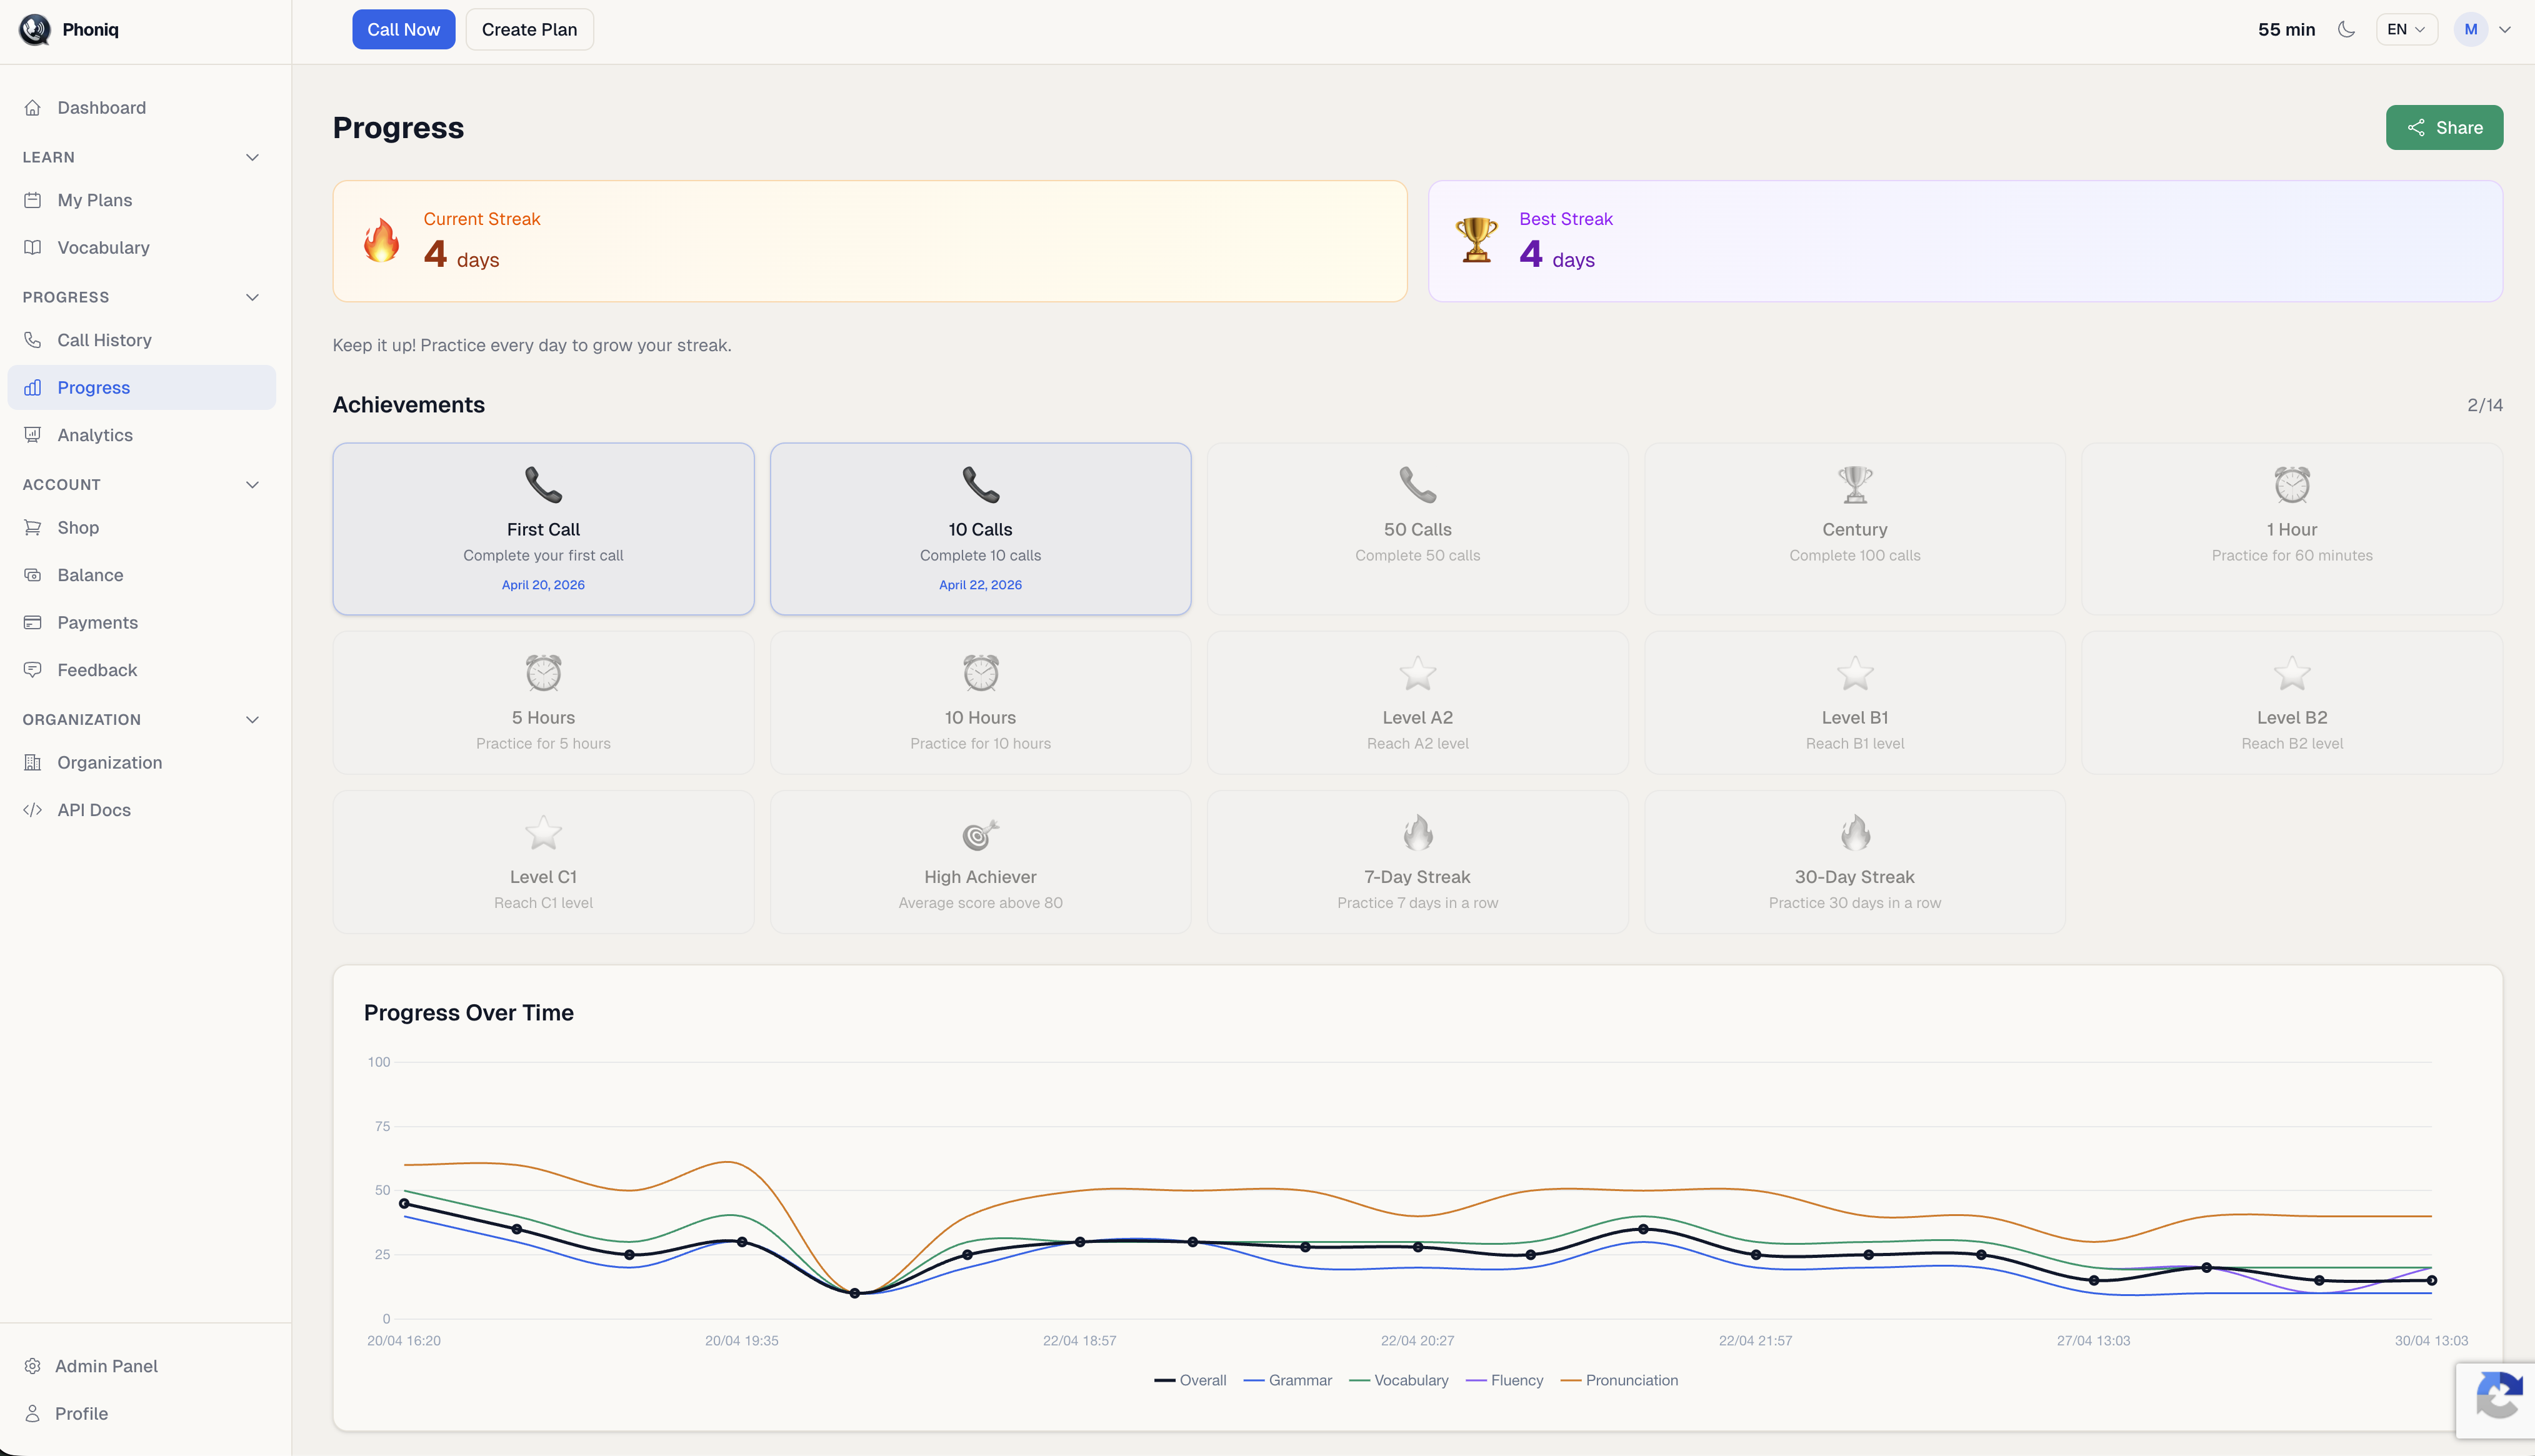Click the Analytics presentation icon

coord(33,435)
